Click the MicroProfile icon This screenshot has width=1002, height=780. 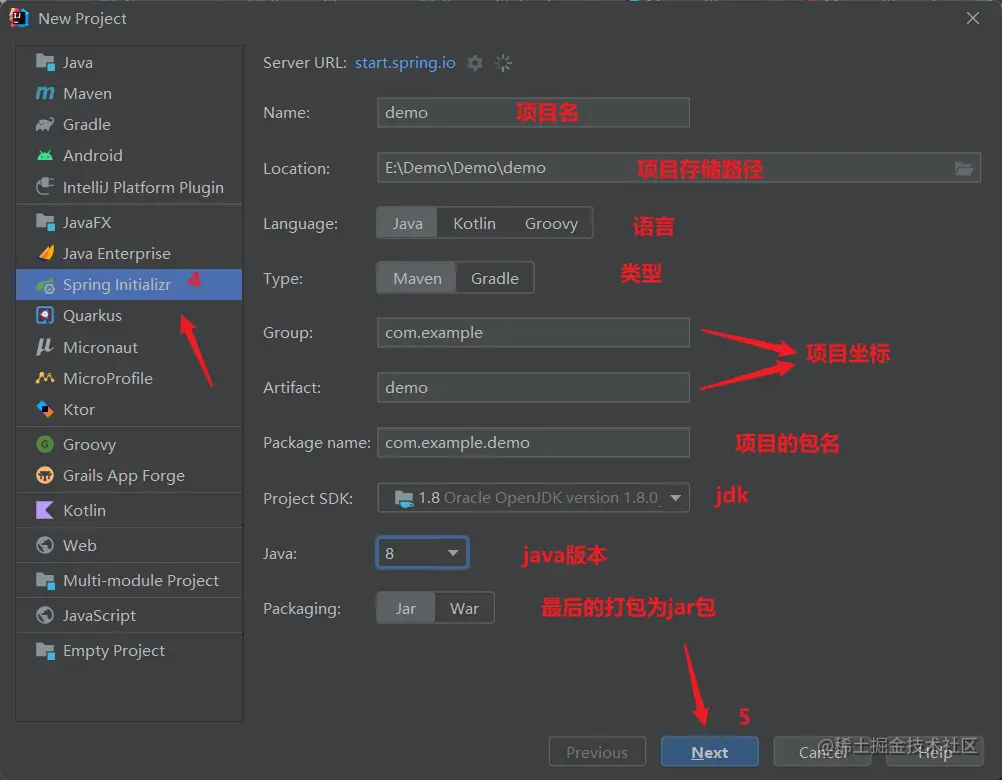(45, 378)
